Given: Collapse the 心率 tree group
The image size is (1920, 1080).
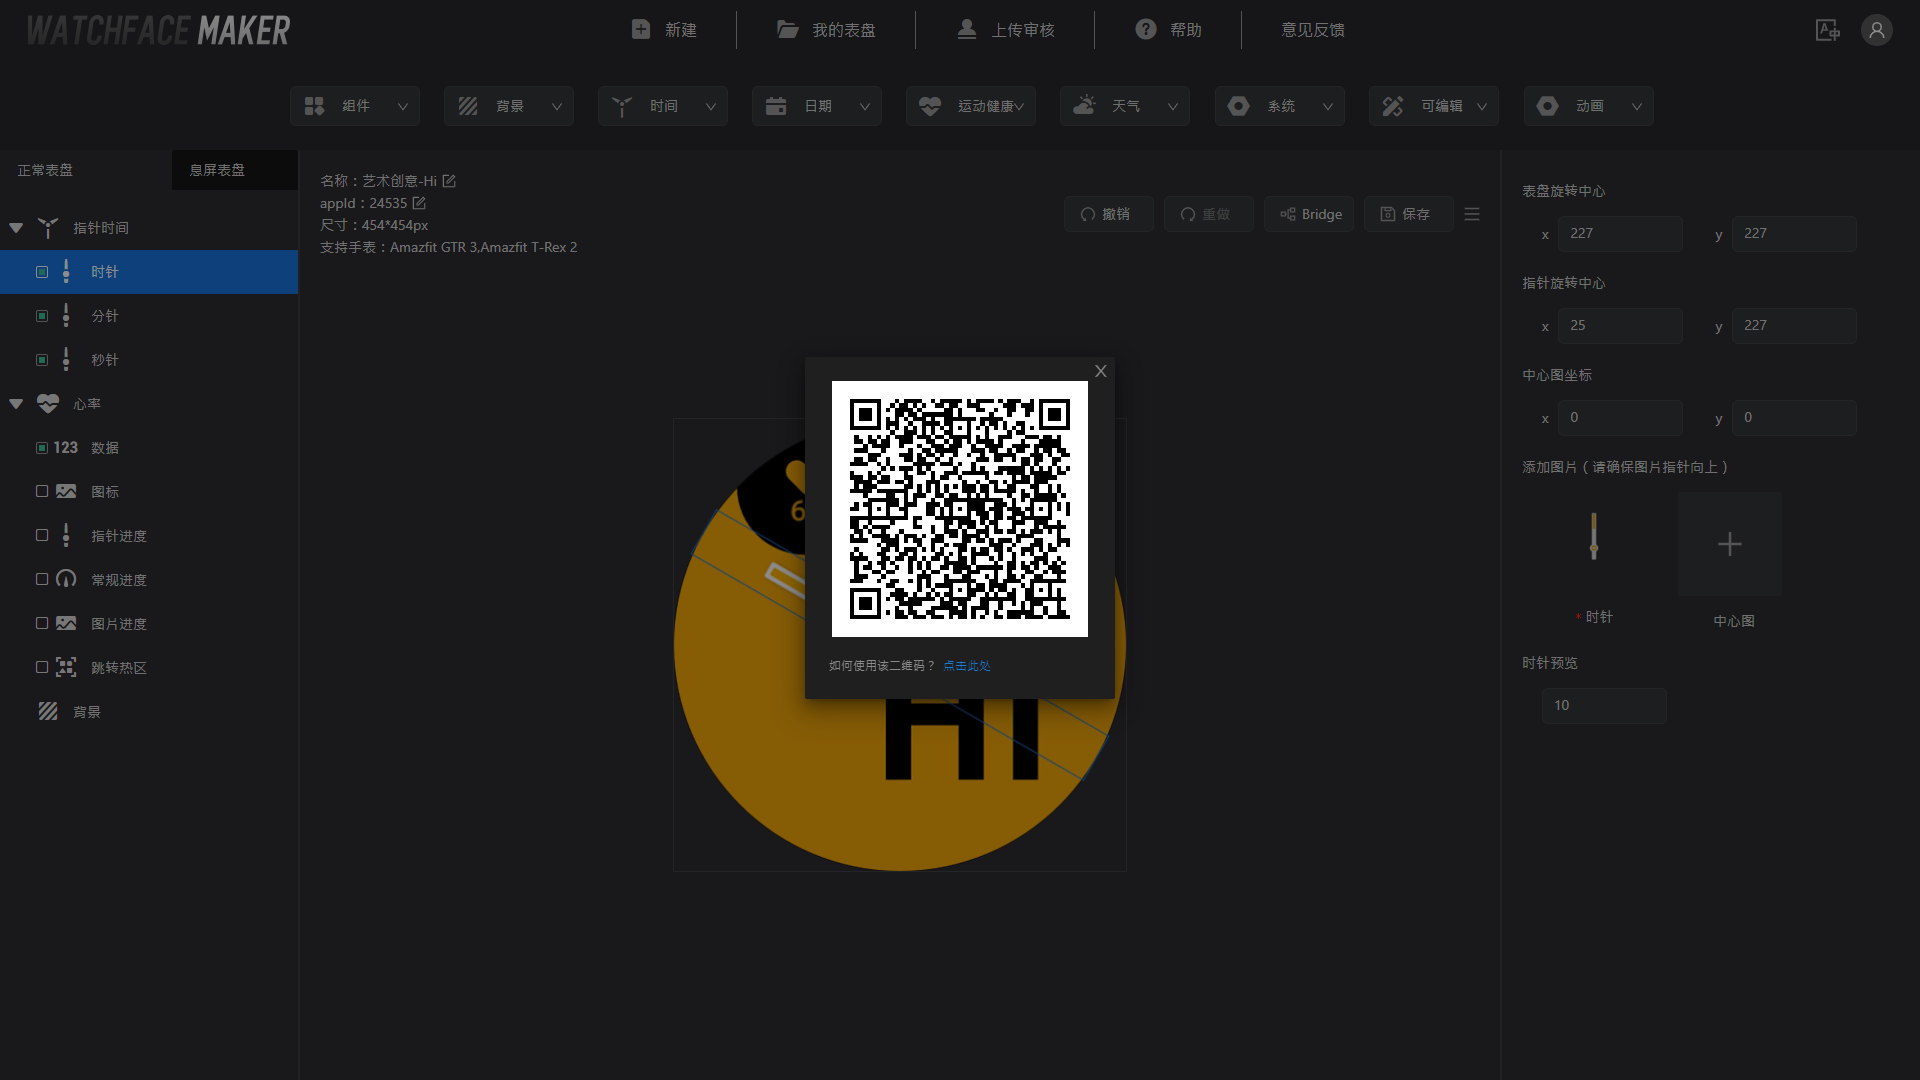Looking at the screenshot, I should [16, 404].
